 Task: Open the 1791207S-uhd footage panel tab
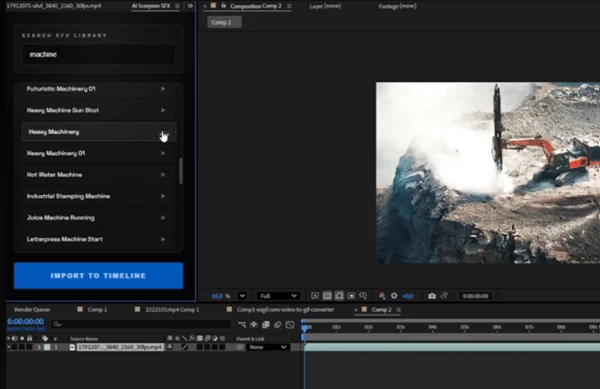[x=54, y=6]
